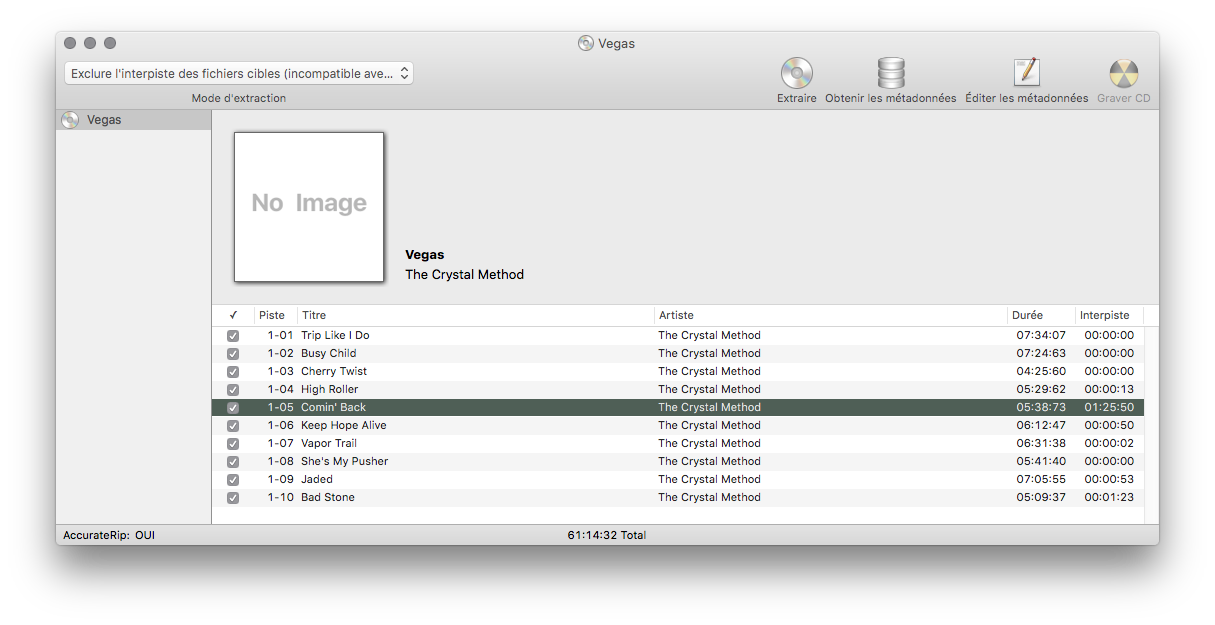Click artist cell of track Vapor Trail
The height and width of the screenshot is (625, 1215).
point(709,444)
